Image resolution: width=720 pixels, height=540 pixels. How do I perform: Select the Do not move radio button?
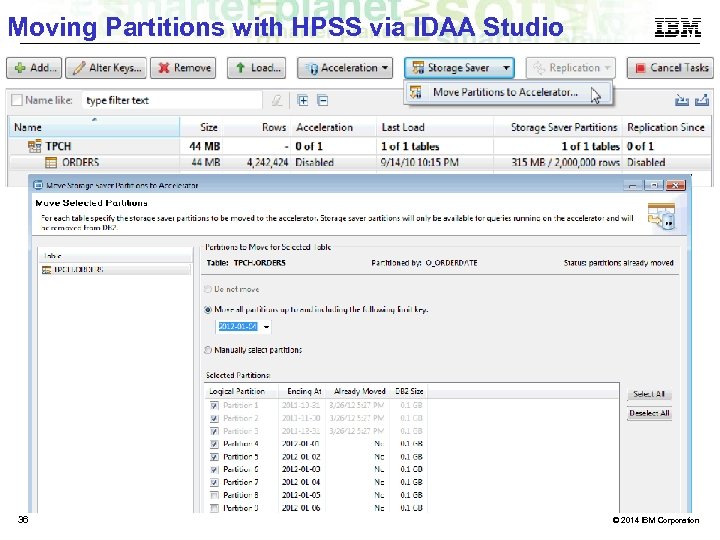(208, 289)
